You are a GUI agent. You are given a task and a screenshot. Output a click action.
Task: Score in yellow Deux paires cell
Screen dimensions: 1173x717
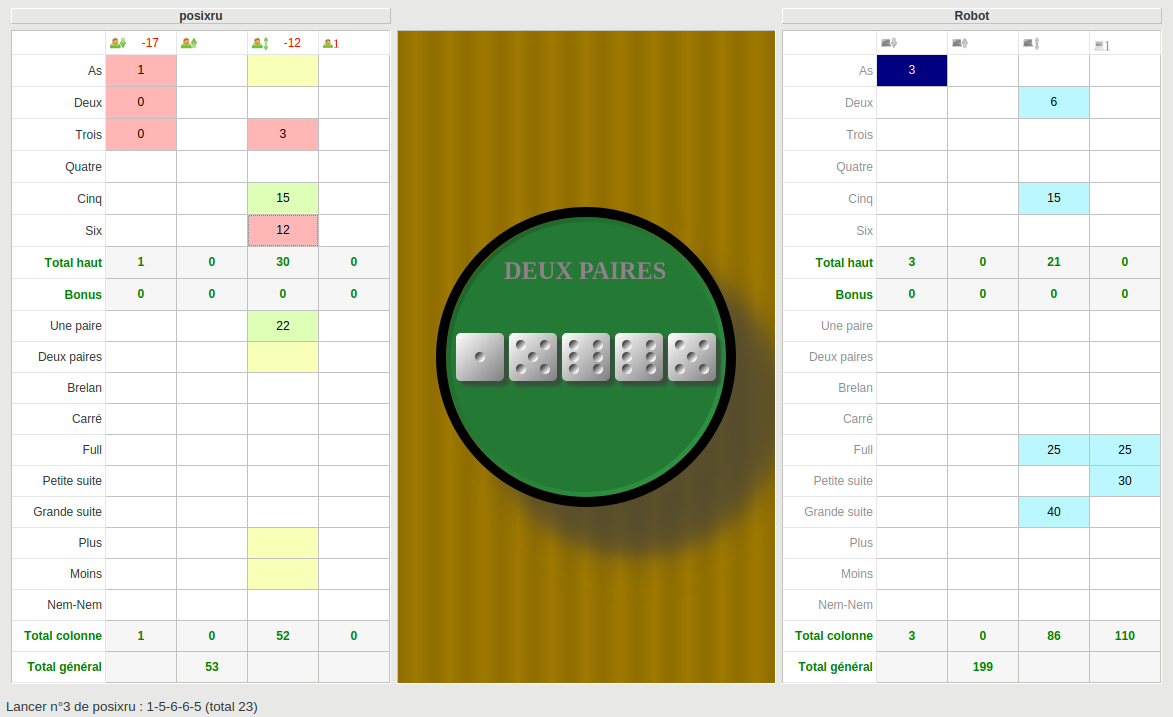click(x=283, y=357)
